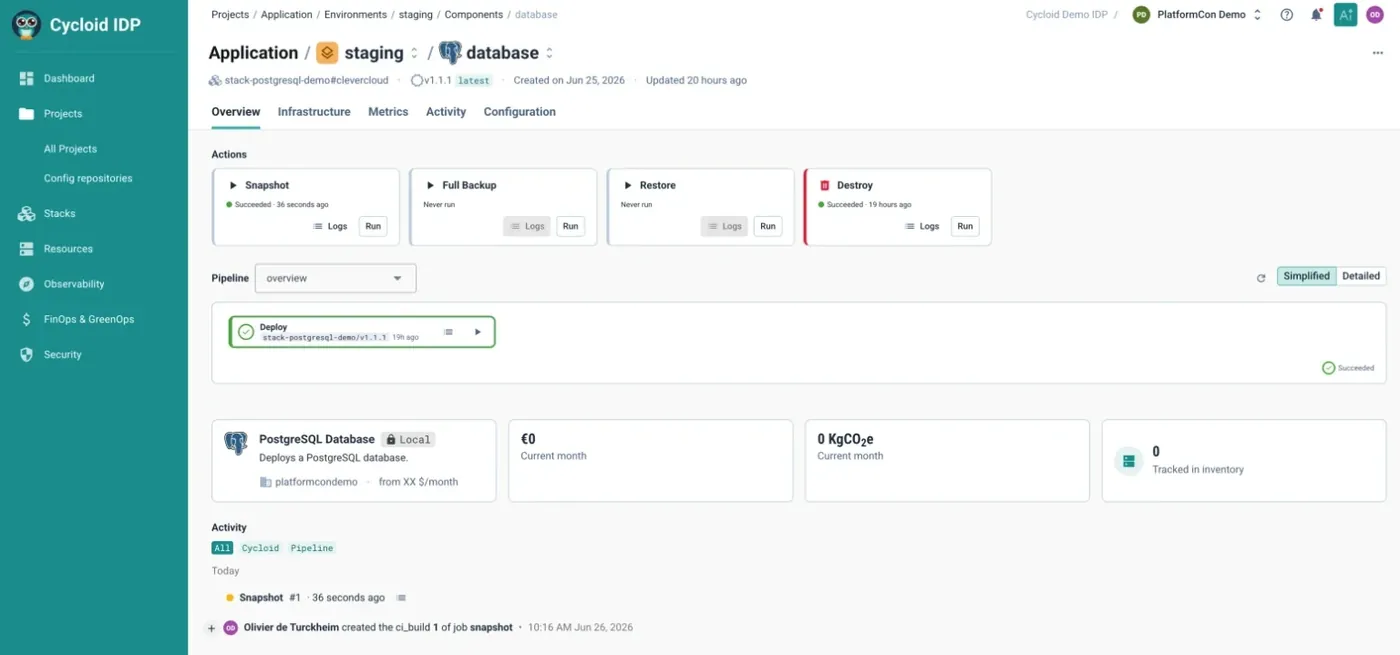This screenshot has height=655, width=1400.
Task: Run the Restore action
Action: pos(768,226)
